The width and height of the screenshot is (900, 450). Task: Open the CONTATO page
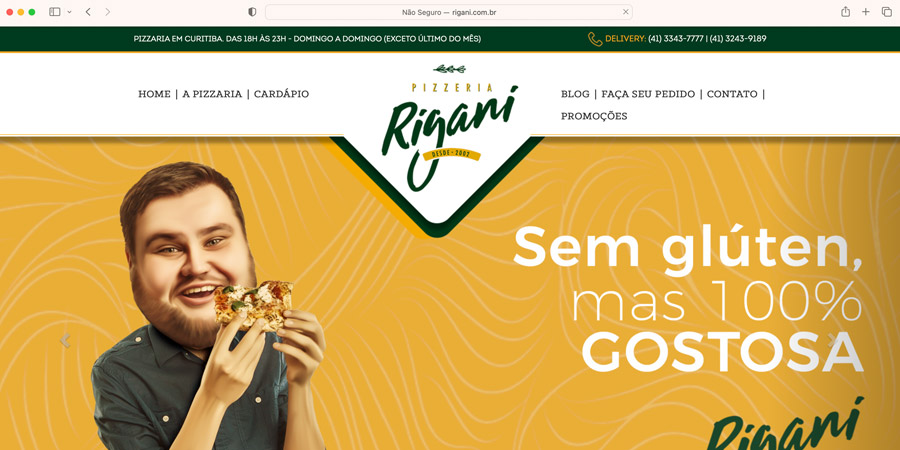pos(732,94)
